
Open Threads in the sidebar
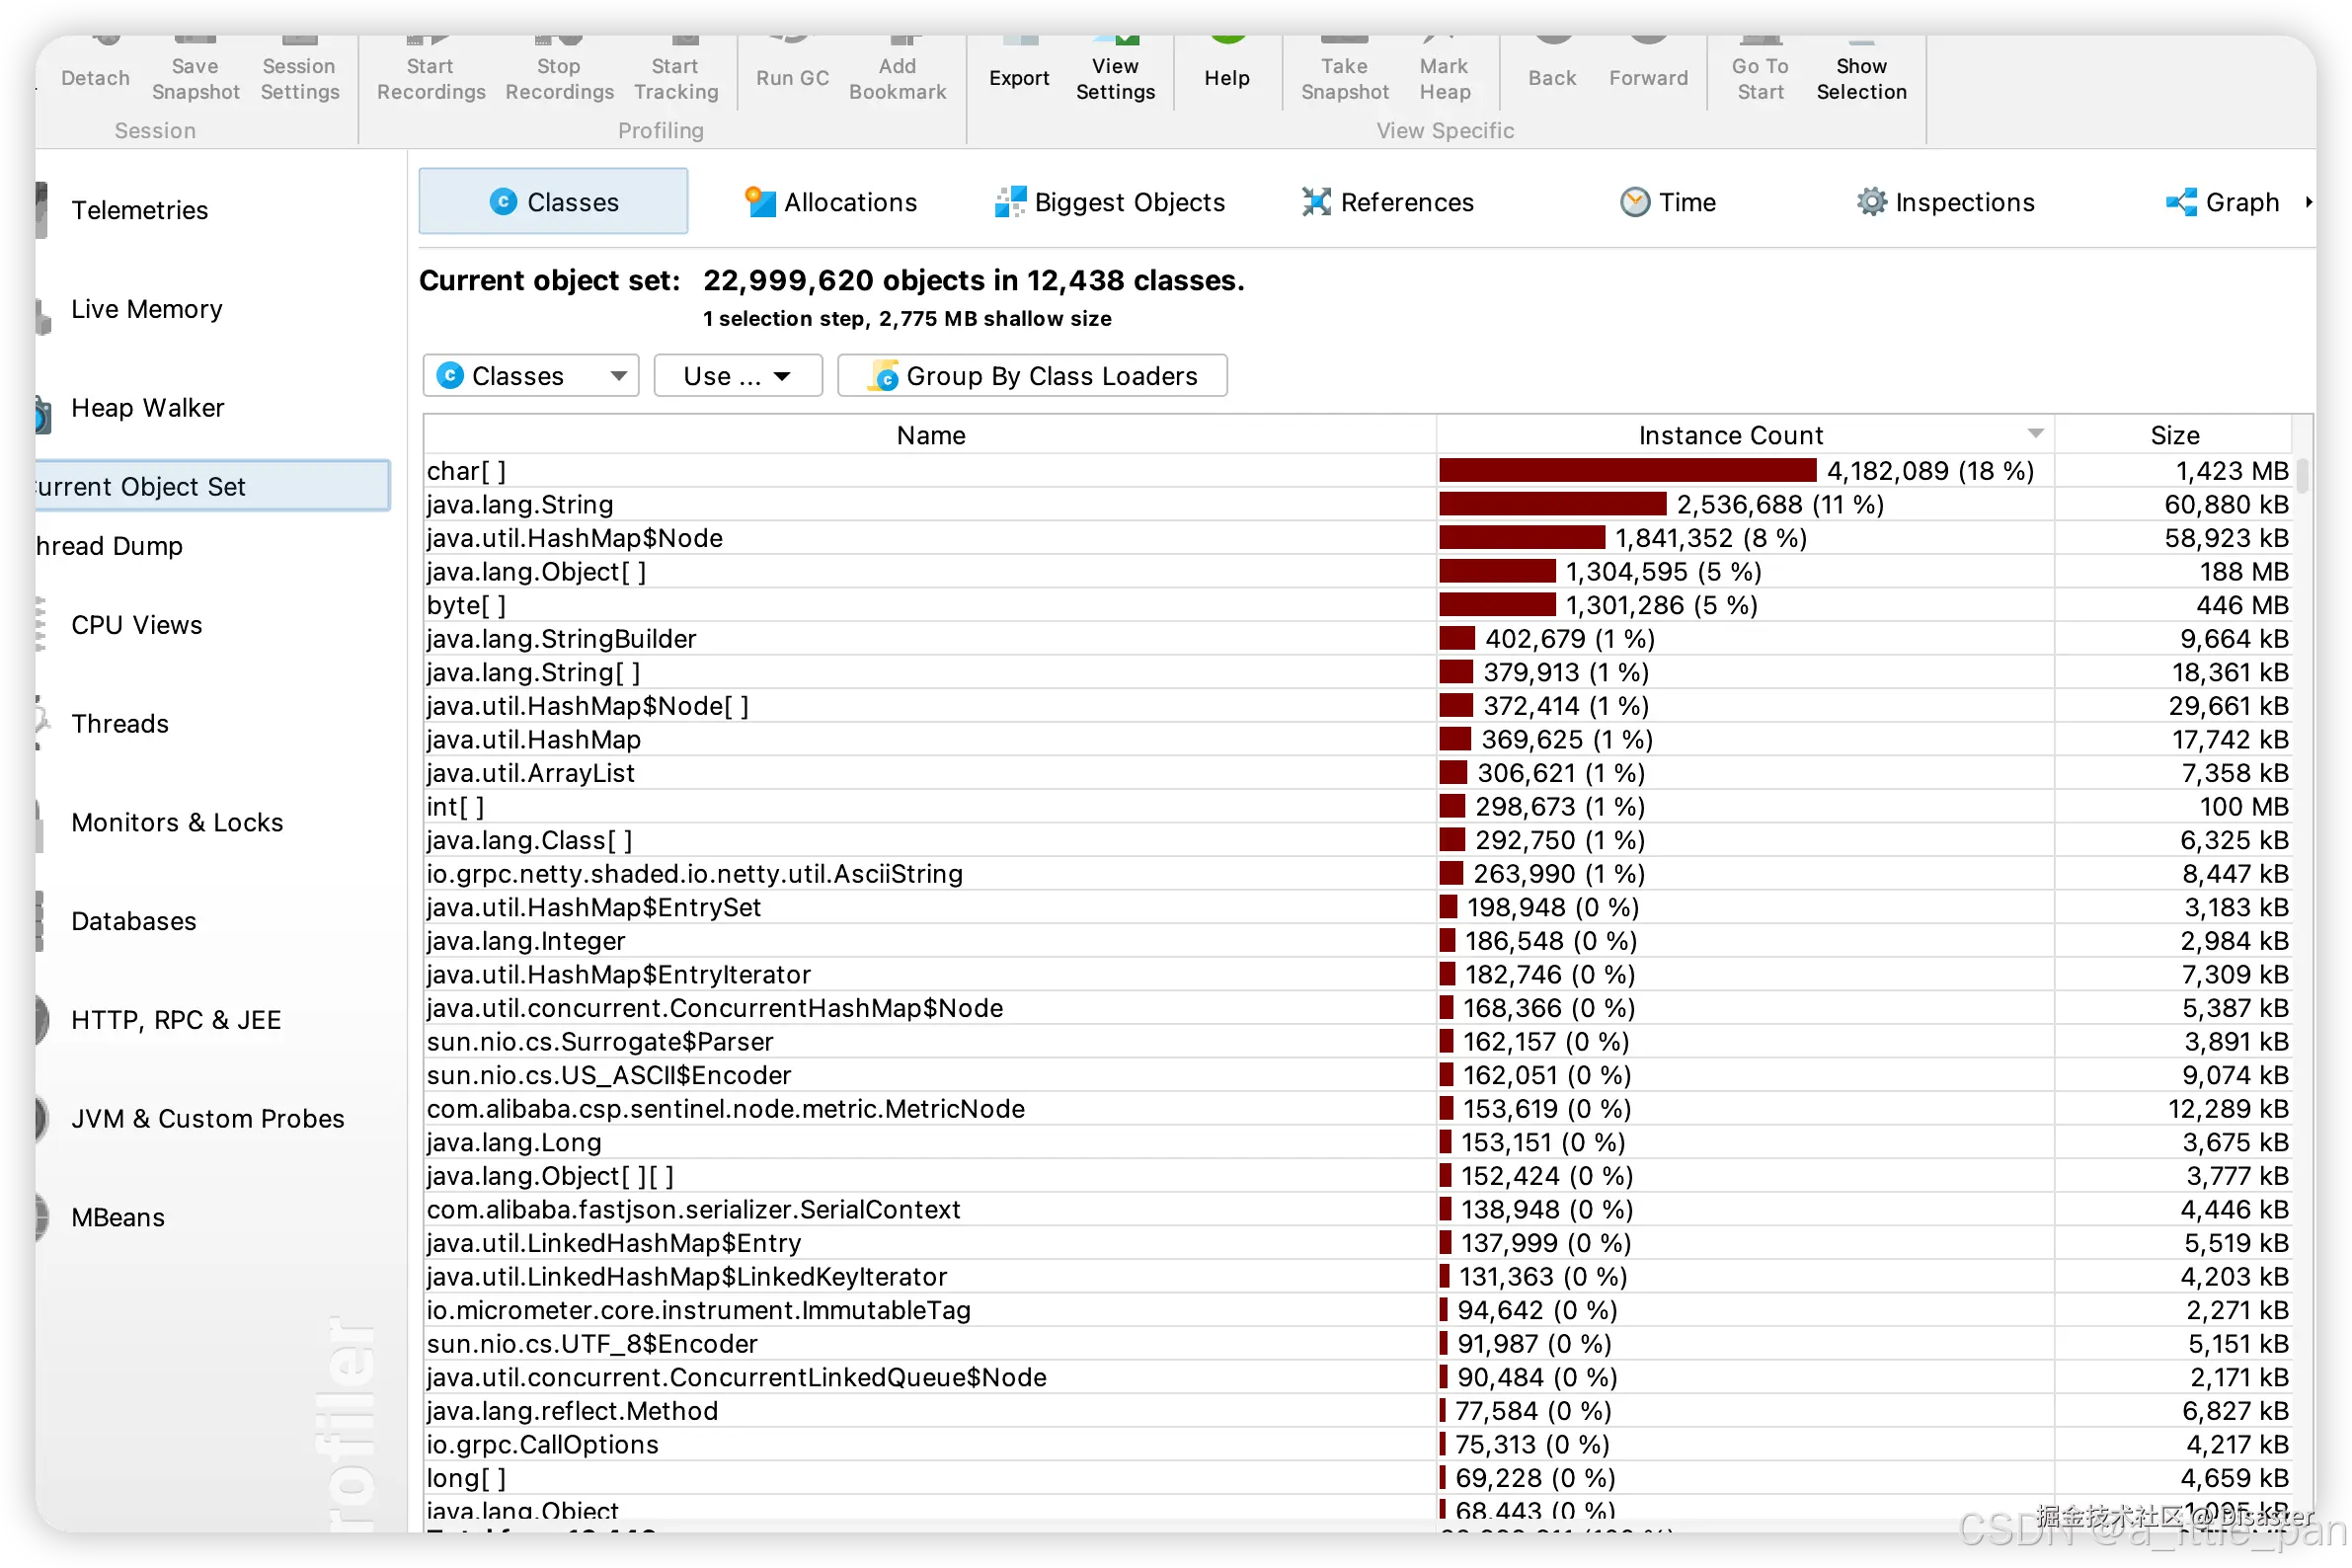[x=120, y=724]
